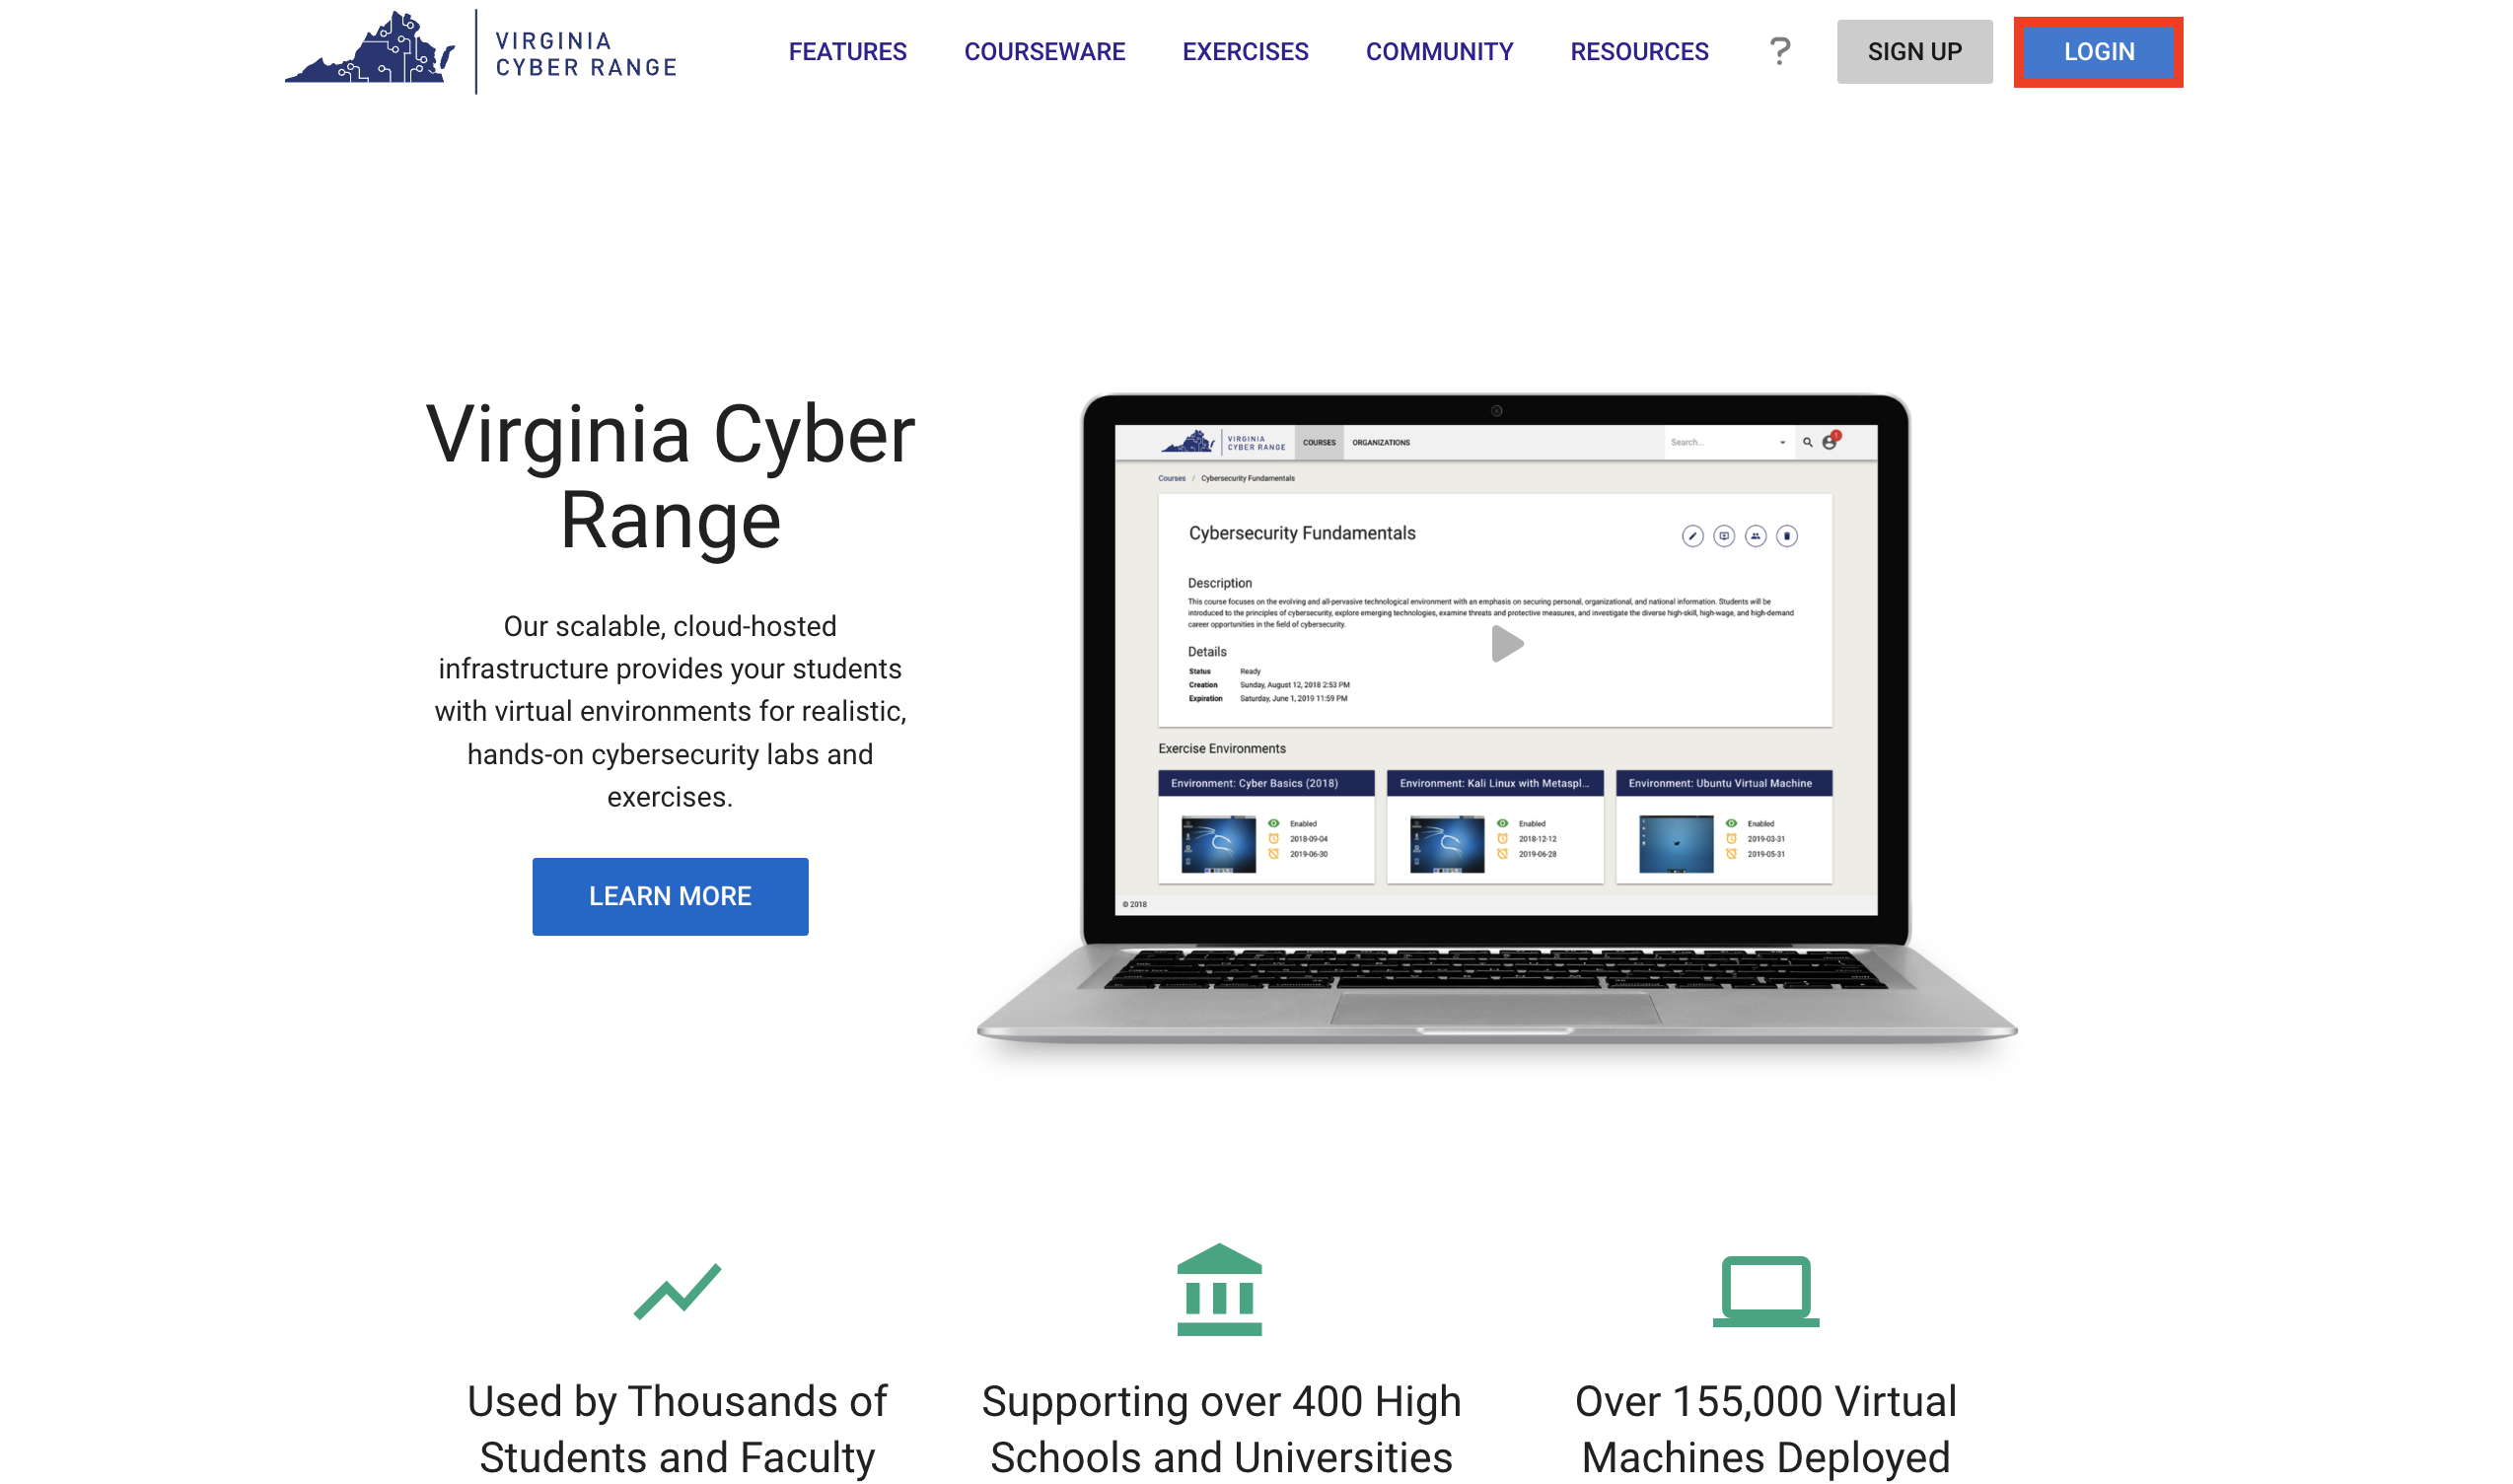Click the LEARN MORE button
This screenshot has height=1484, width=2513.
[670, 895]
